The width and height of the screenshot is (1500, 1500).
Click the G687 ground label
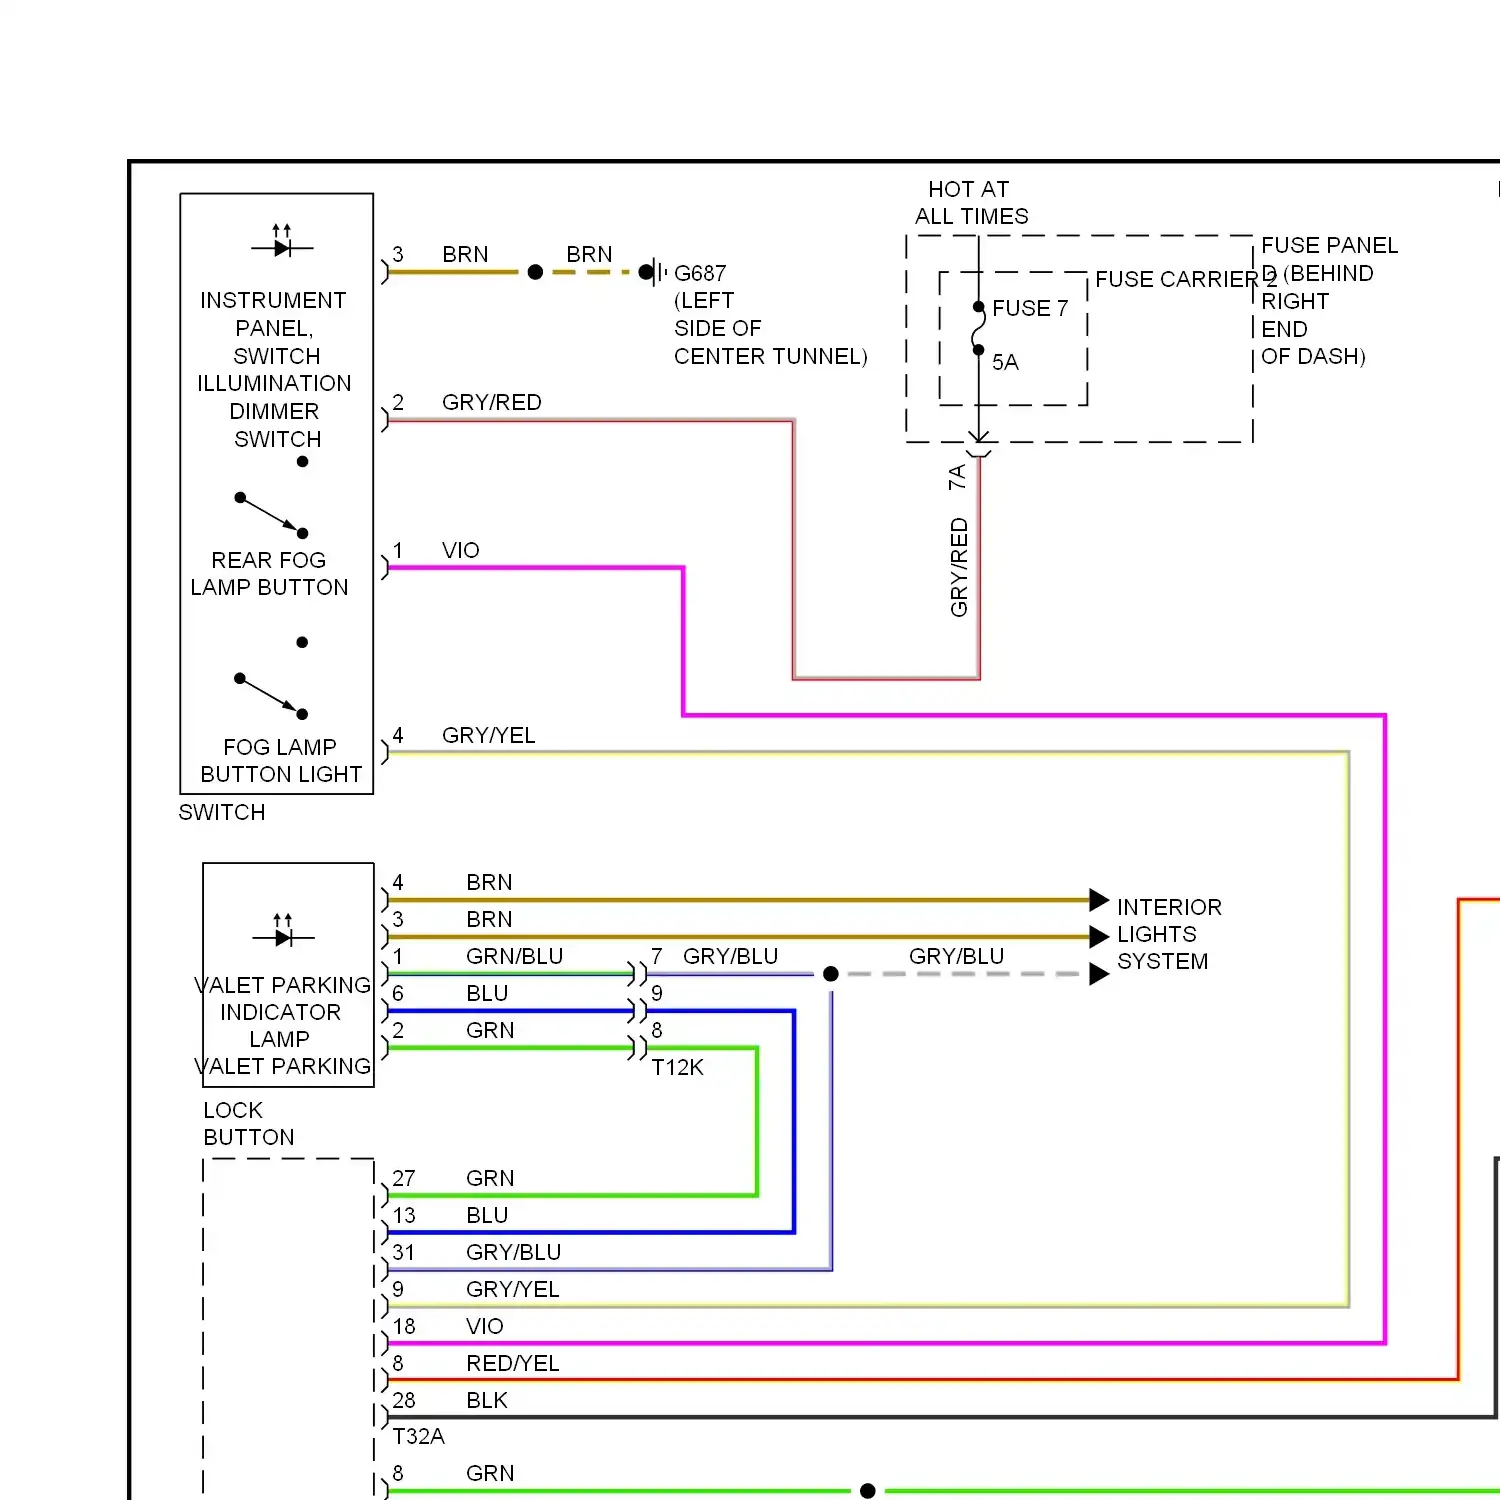point(700,273)
